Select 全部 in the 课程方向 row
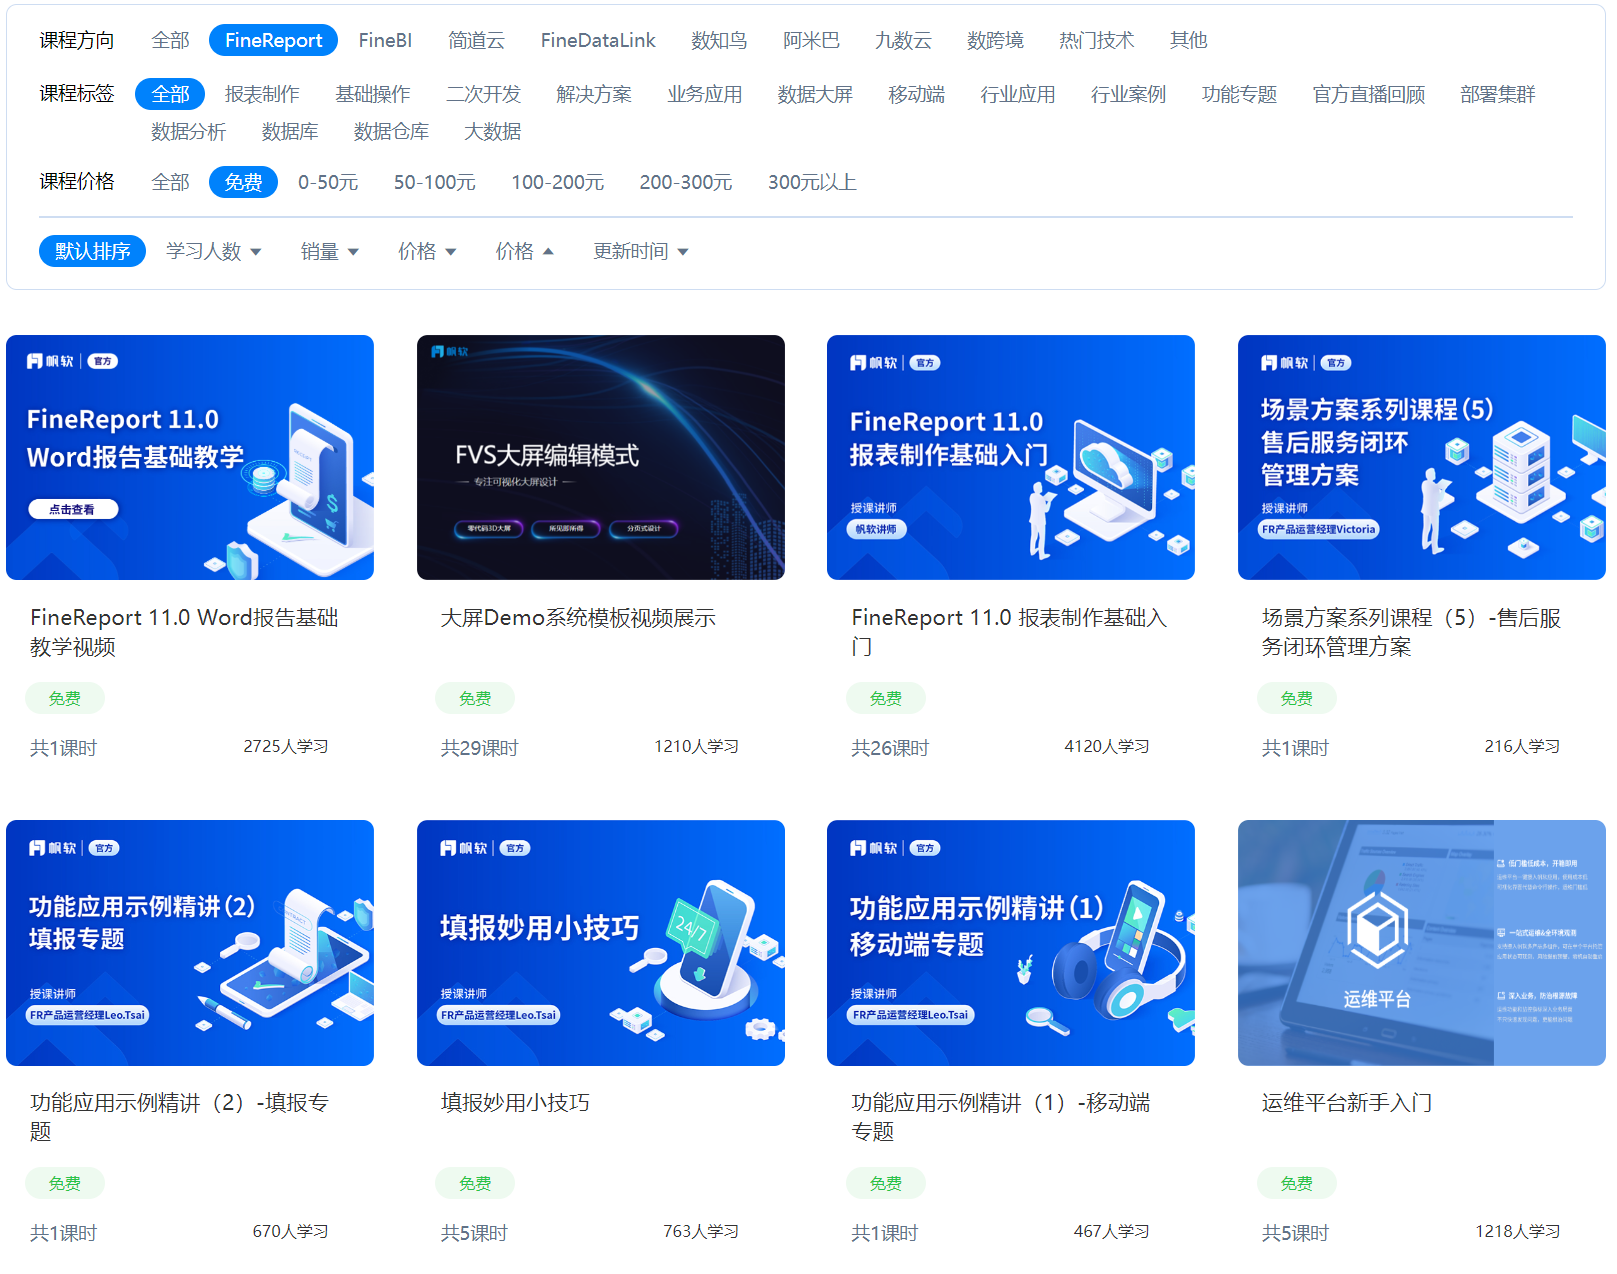 click(x=170, y=40)
